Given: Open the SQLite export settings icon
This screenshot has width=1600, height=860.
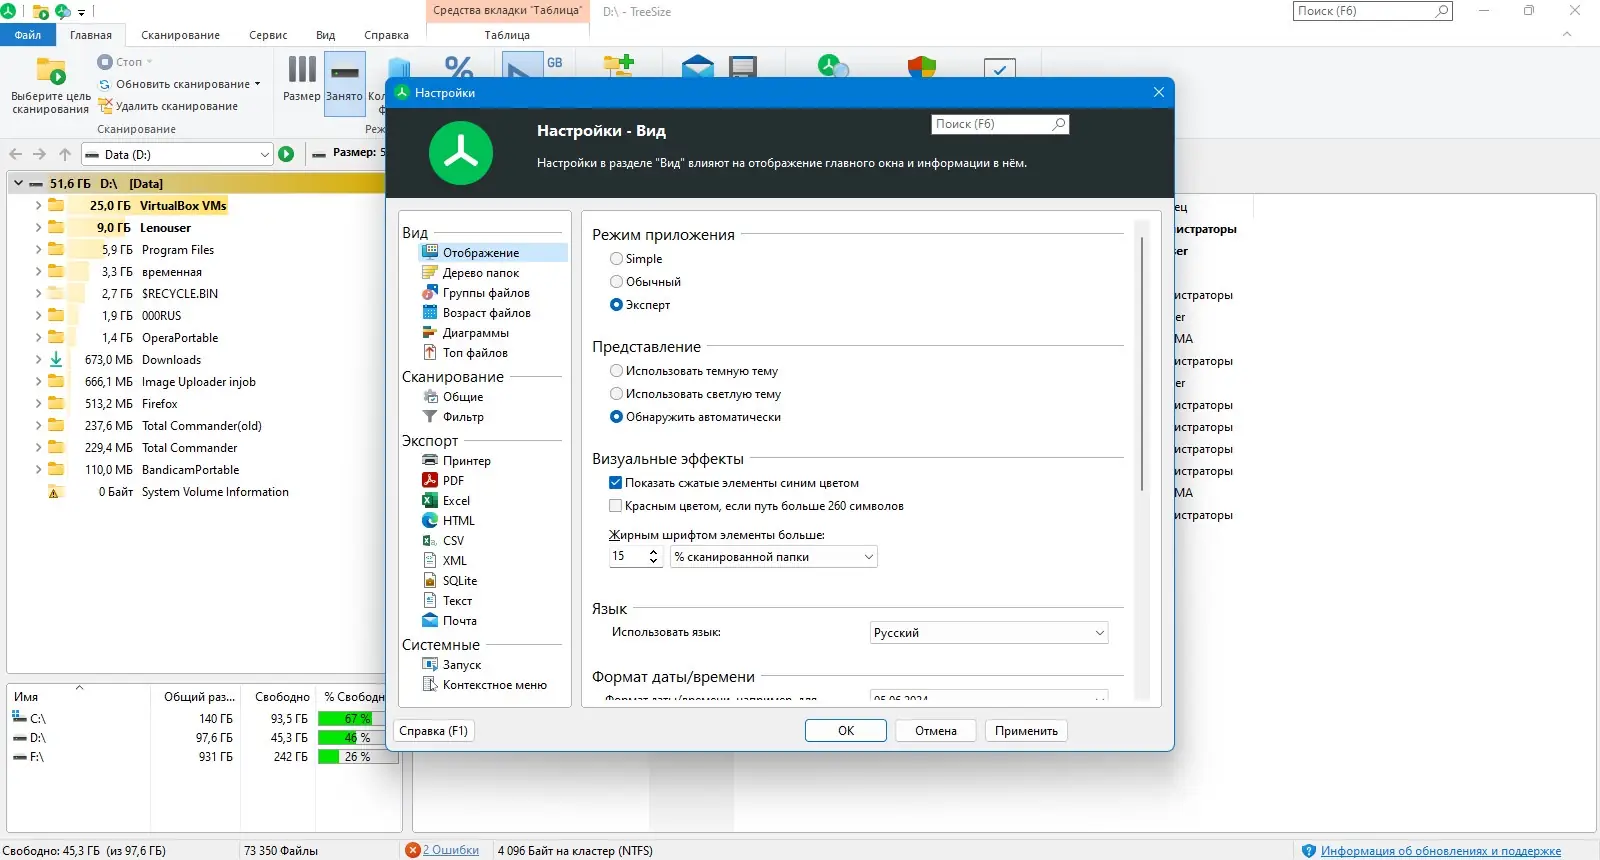Looking at the screenshot, I should (x=430, y=580).
